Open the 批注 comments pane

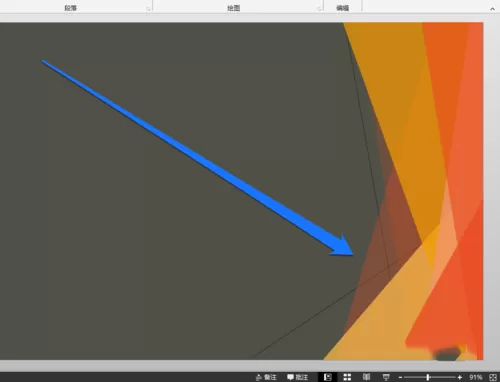298,377
